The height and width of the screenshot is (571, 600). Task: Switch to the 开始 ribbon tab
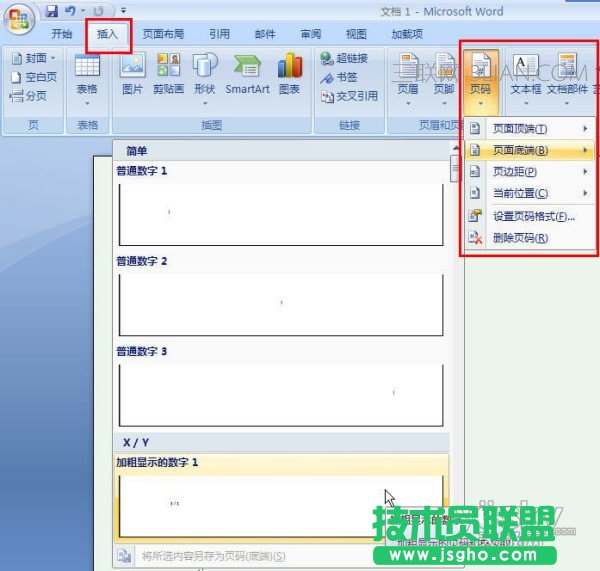pos(62,34)
